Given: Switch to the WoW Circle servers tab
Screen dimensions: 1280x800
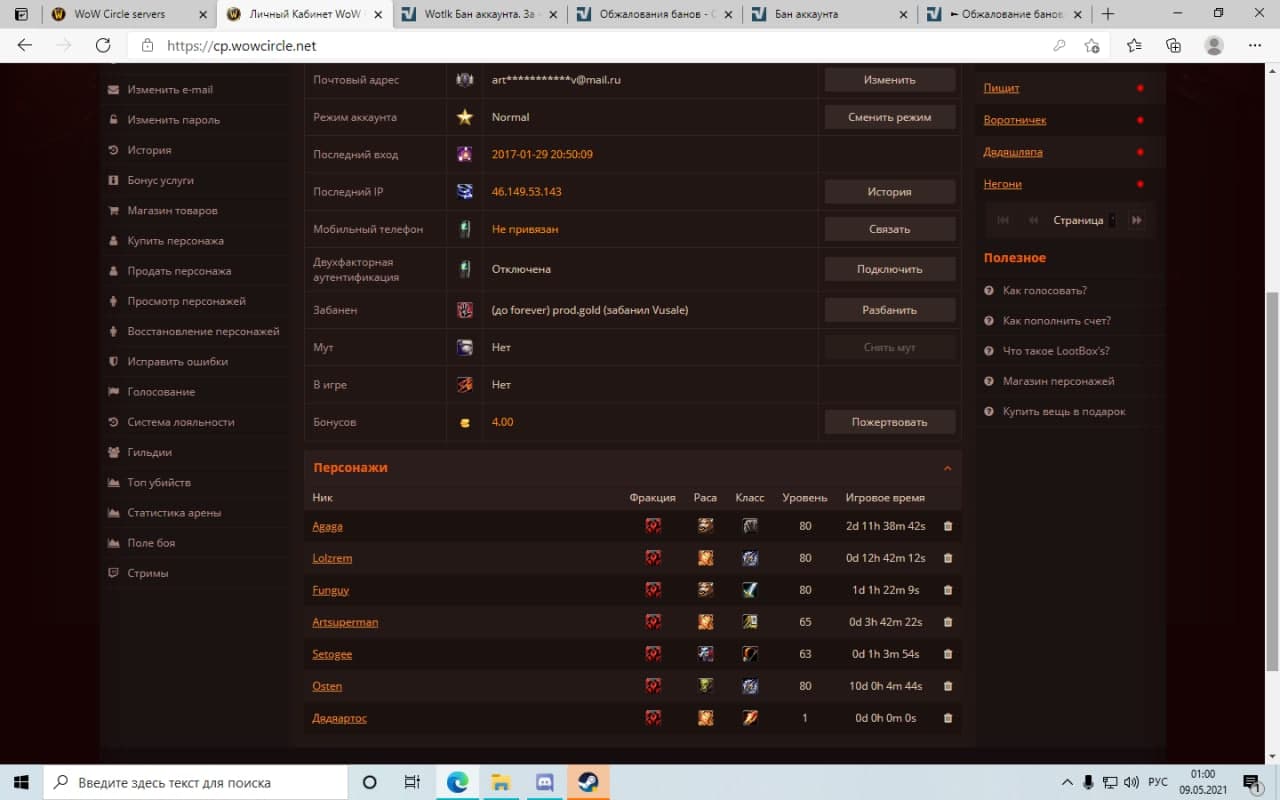Looking at the screenshot, I should click(119, 14).
